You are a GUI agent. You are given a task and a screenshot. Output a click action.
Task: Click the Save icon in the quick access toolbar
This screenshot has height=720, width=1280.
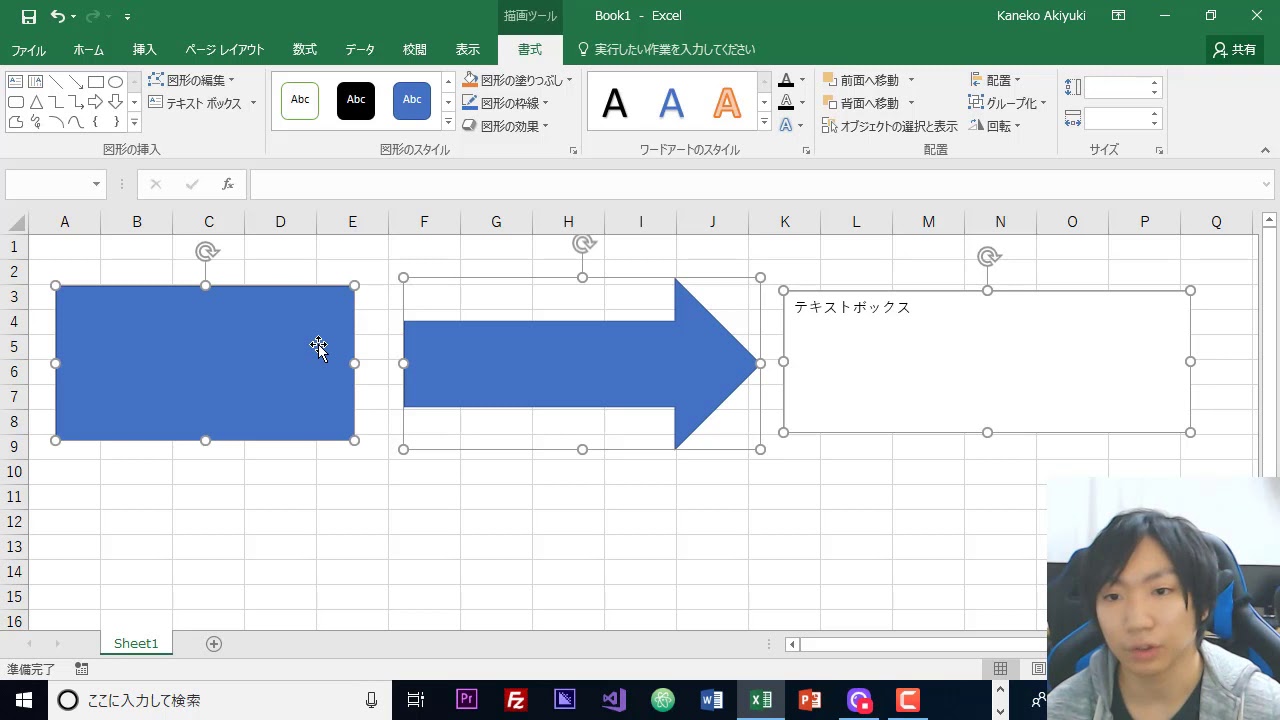click(29, 16)
